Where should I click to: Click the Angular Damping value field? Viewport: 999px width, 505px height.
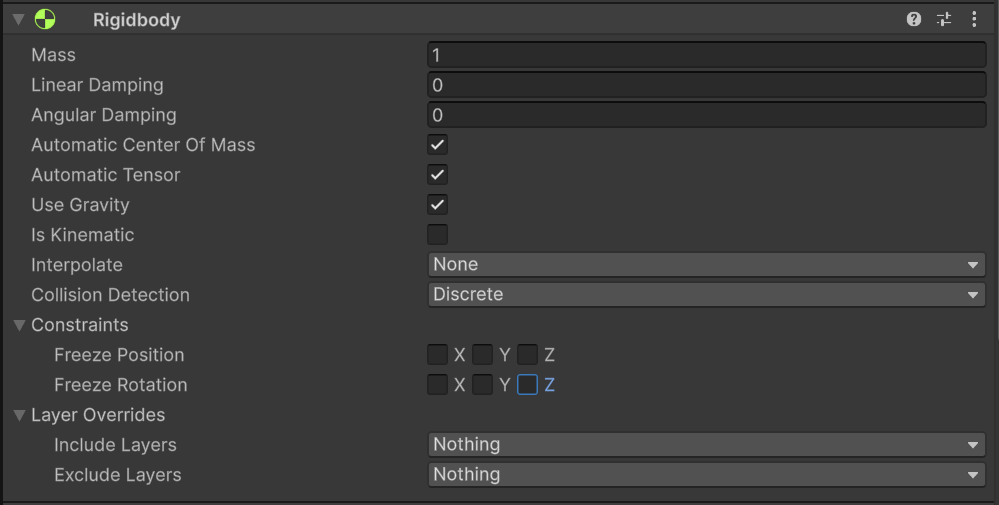[x=706, y=115]
